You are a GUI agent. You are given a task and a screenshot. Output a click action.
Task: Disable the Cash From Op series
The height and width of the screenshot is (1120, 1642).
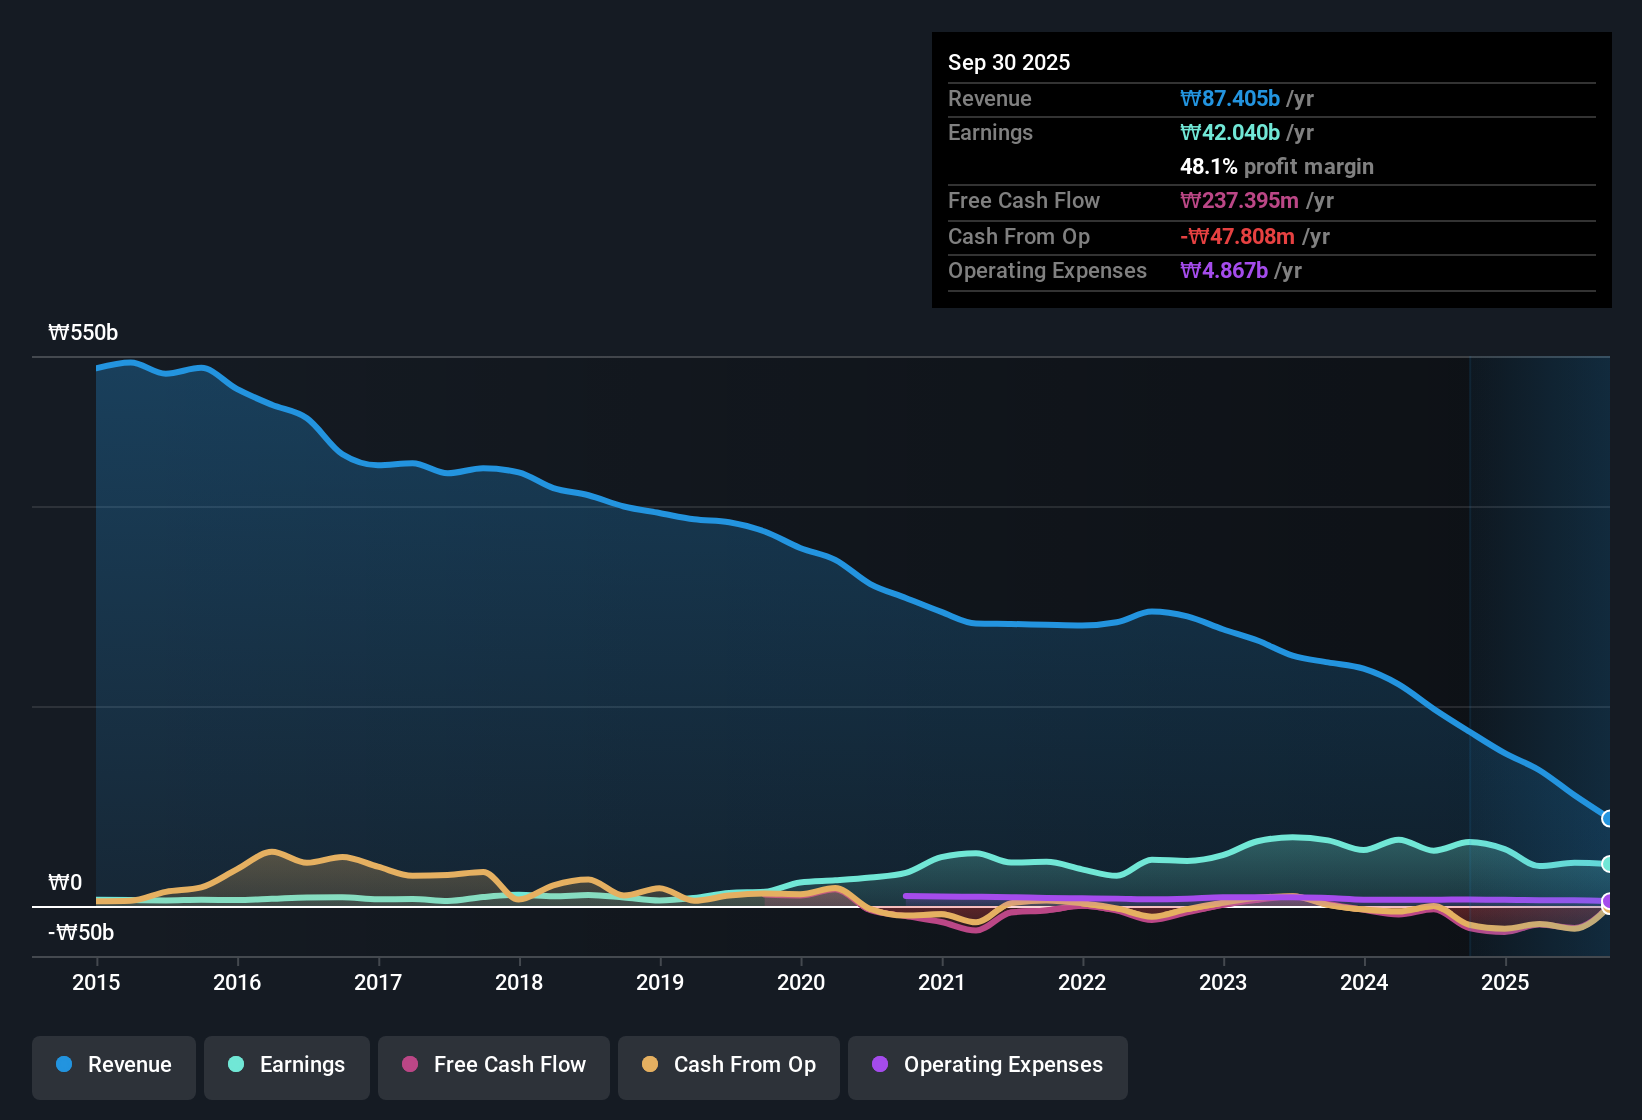pyautogui.click(x=728, y=1065)
